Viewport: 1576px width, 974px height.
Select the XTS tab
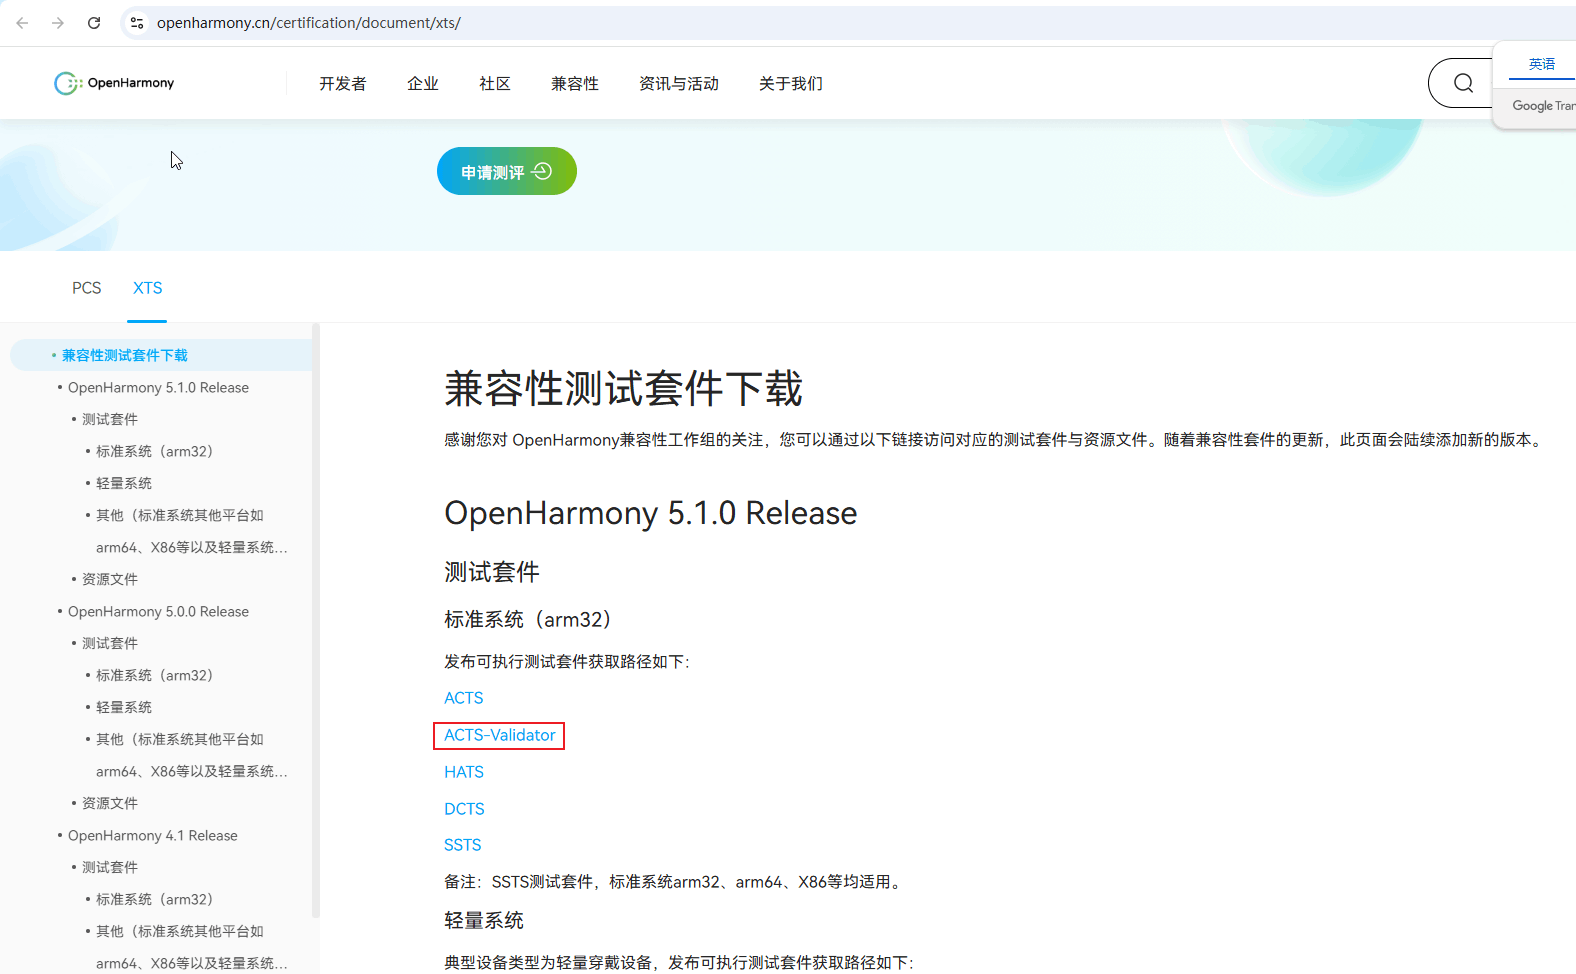tap(147, 288)
